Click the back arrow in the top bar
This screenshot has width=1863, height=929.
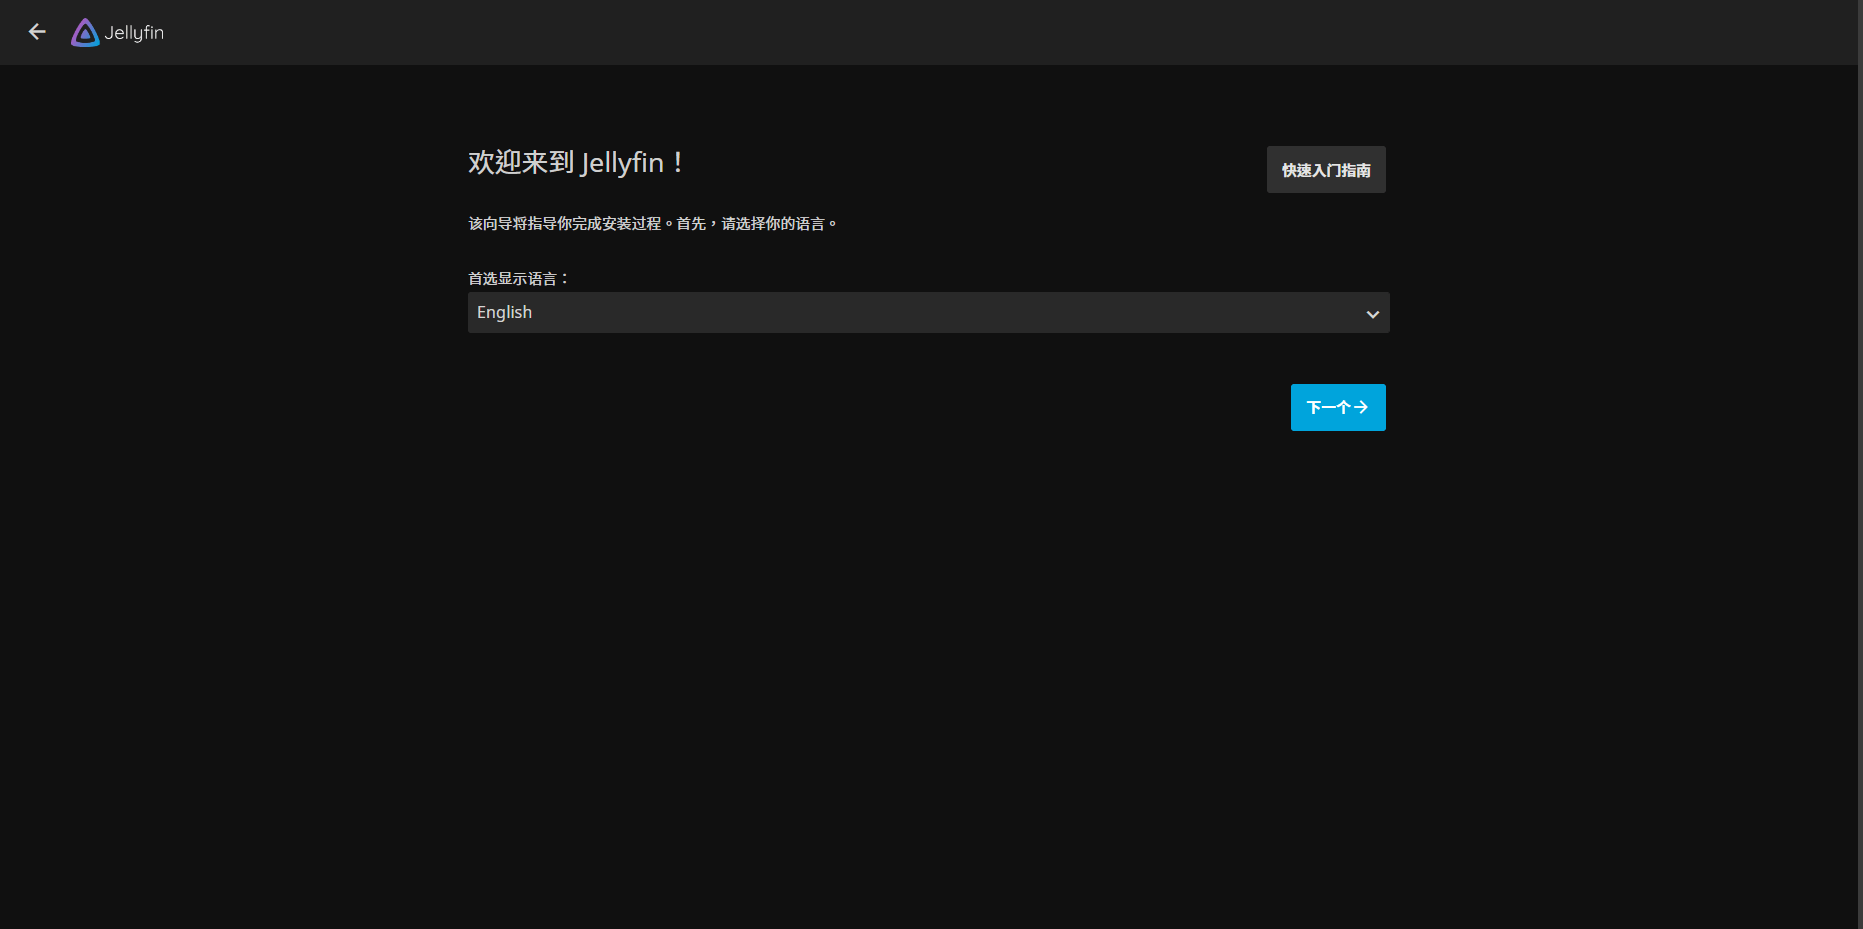tap(37, 32)
